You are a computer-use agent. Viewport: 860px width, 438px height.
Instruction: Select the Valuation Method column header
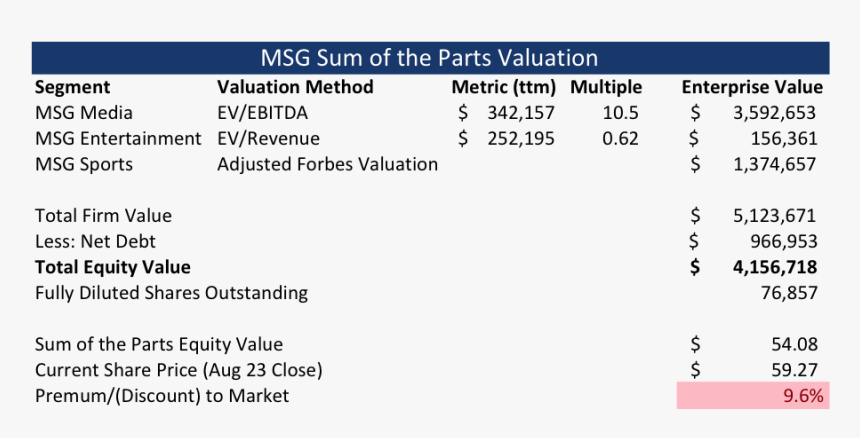tap(295, 87)
